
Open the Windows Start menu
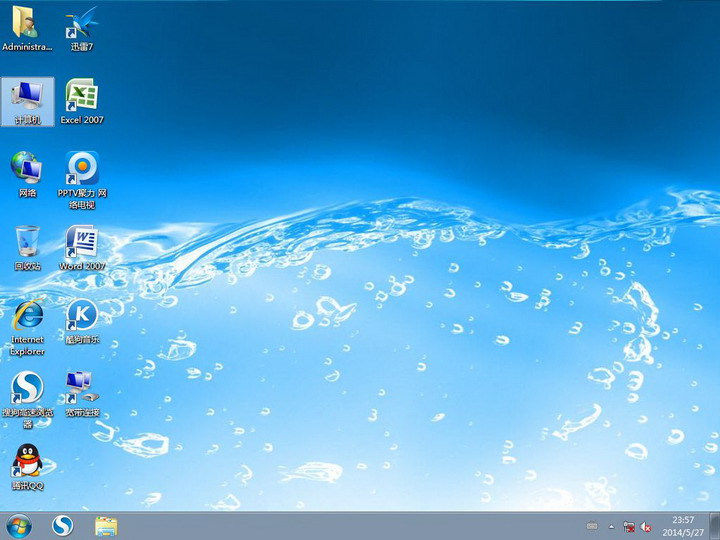pos(19,525)
